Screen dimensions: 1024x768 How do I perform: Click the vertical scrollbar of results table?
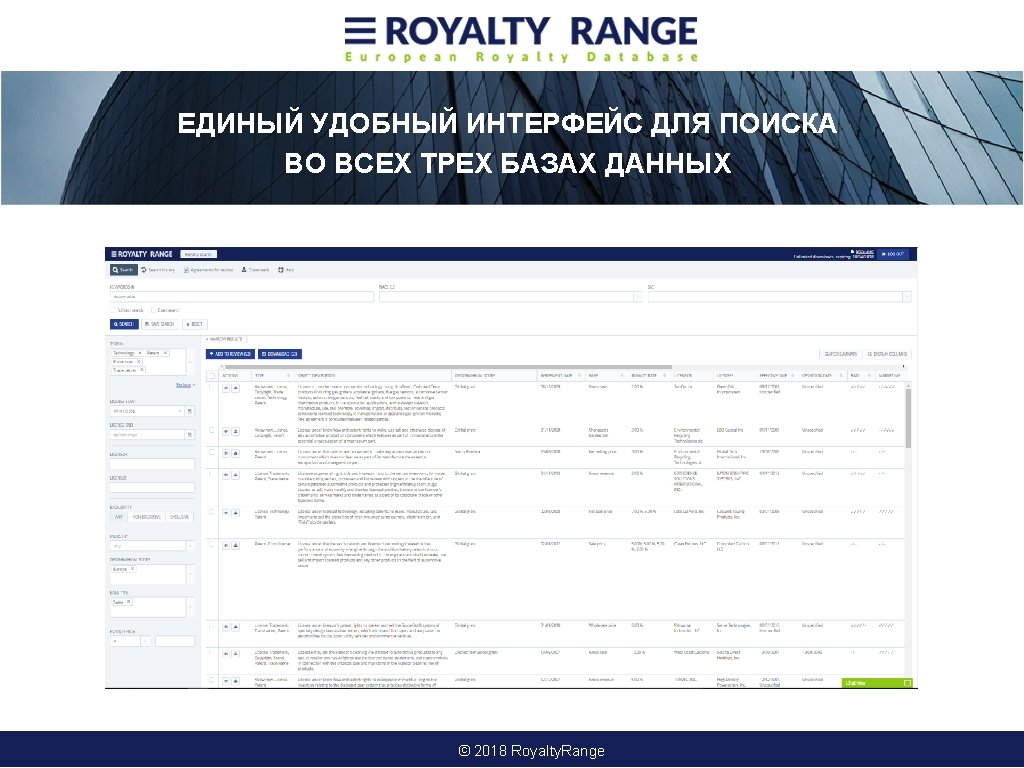pyautogui.click(x=908, y=417)
